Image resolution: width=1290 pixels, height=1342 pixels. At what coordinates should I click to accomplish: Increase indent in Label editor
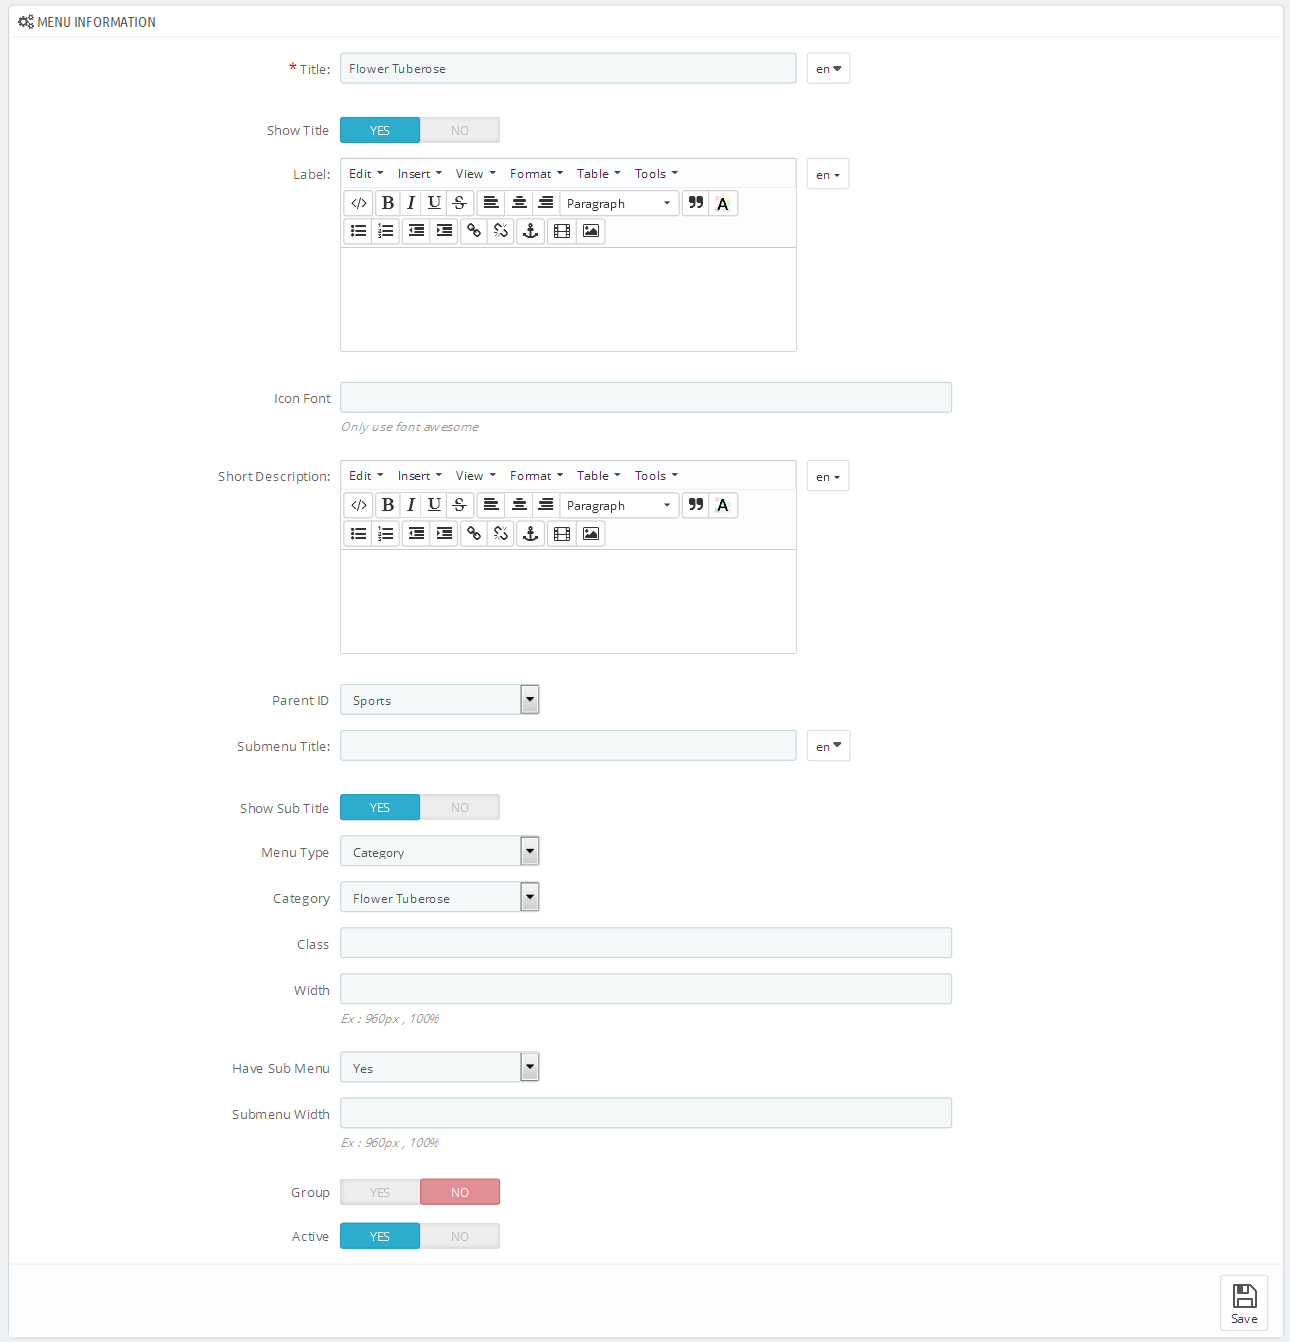(444, 231)
